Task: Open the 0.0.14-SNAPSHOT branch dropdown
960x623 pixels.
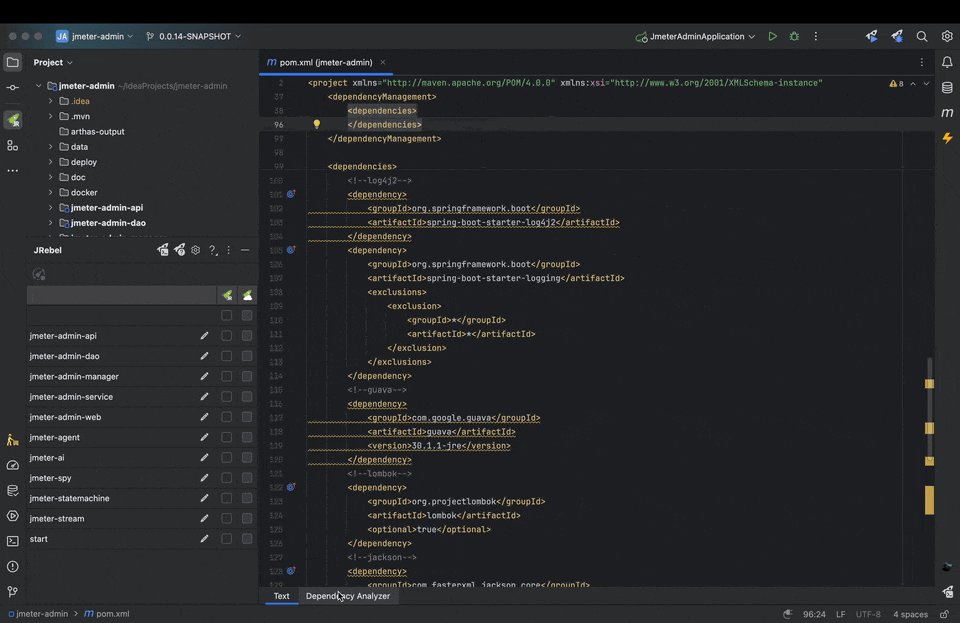Action: [x=193, y=37]
